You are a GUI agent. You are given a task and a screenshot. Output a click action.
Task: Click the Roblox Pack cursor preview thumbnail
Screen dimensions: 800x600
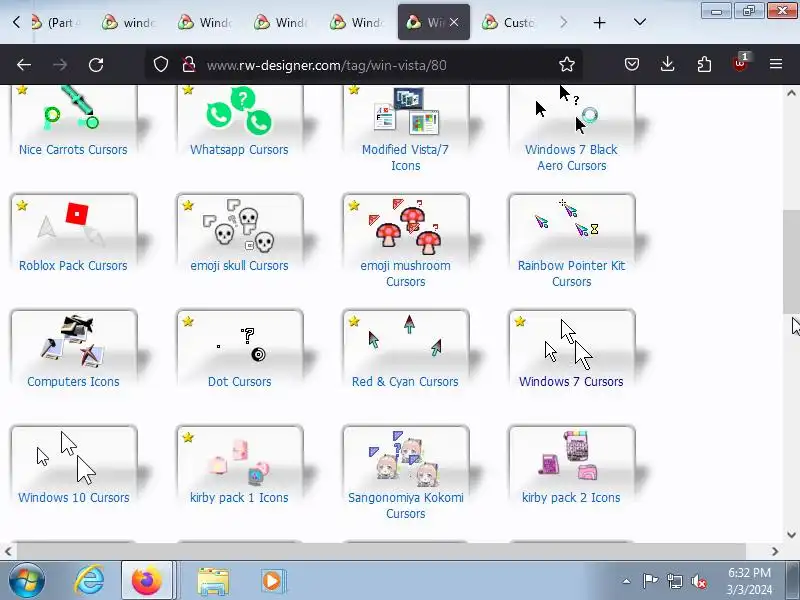73,226
